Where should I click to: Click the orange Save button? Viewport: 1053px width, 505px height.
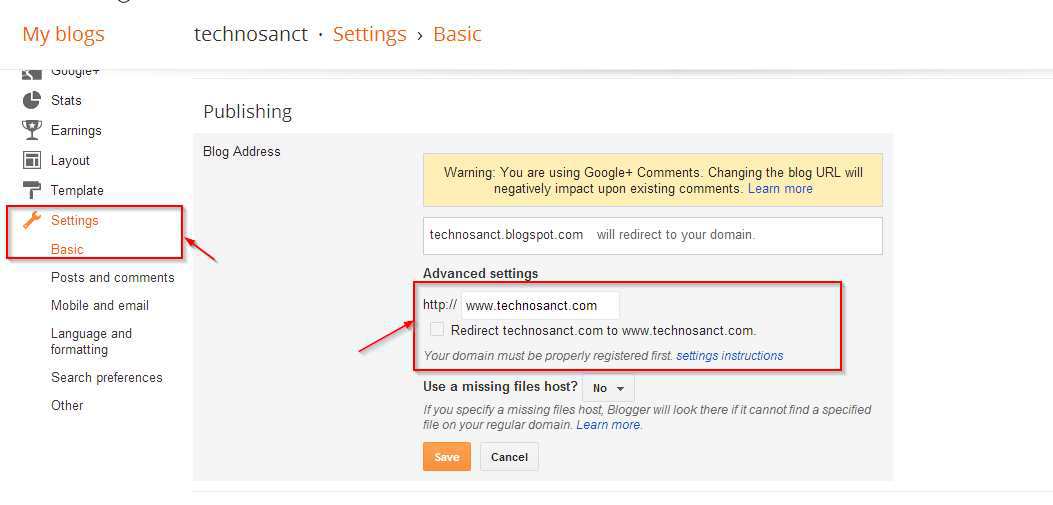[447, 457]
